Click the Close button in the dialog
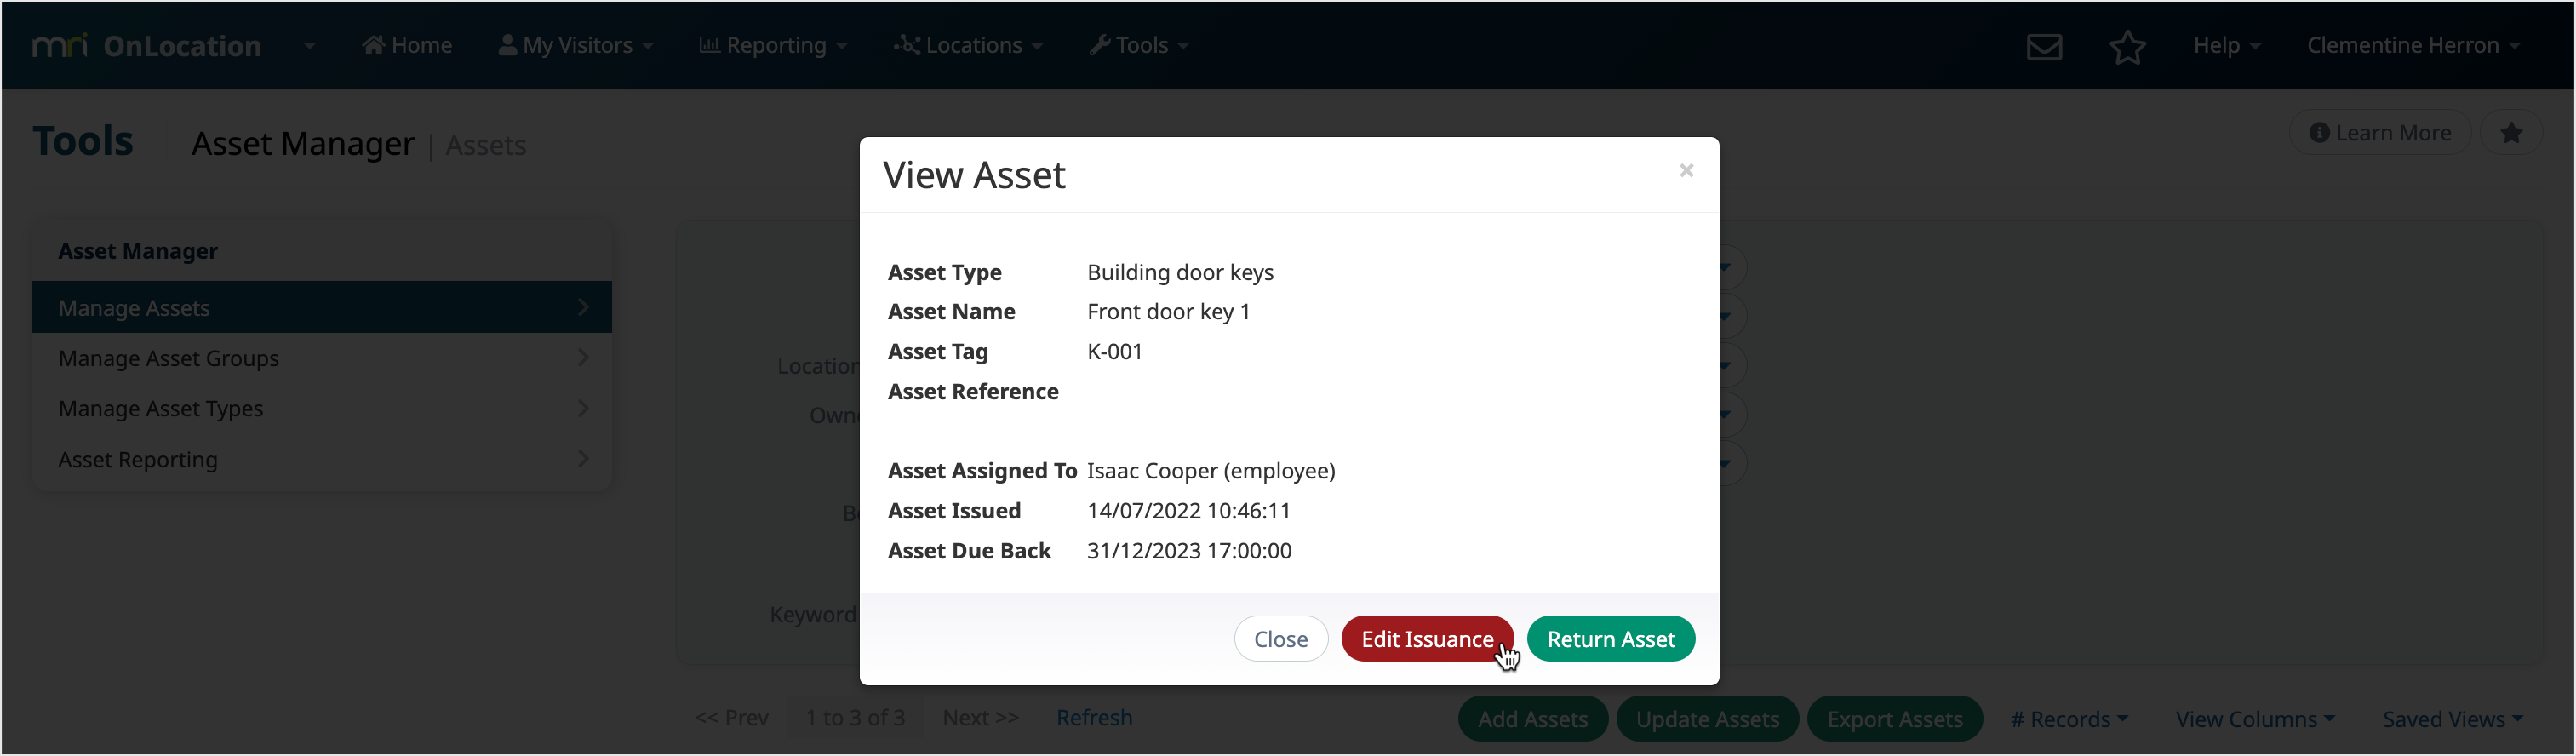The image size is (2576, 756). click(1280, 639)
